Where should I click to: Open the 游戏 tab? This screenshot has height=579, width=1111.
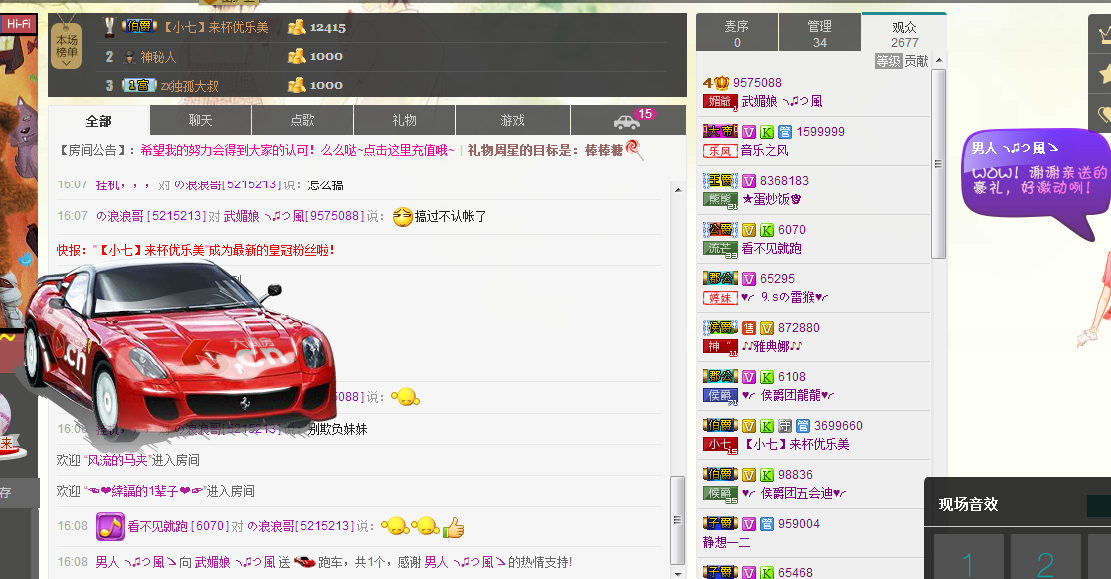tap(512, 120)
